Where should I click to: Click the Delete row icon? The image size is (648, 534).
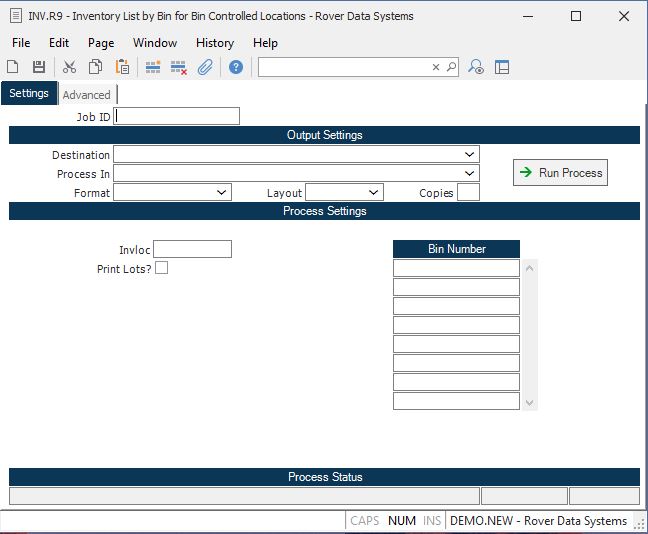179,67
